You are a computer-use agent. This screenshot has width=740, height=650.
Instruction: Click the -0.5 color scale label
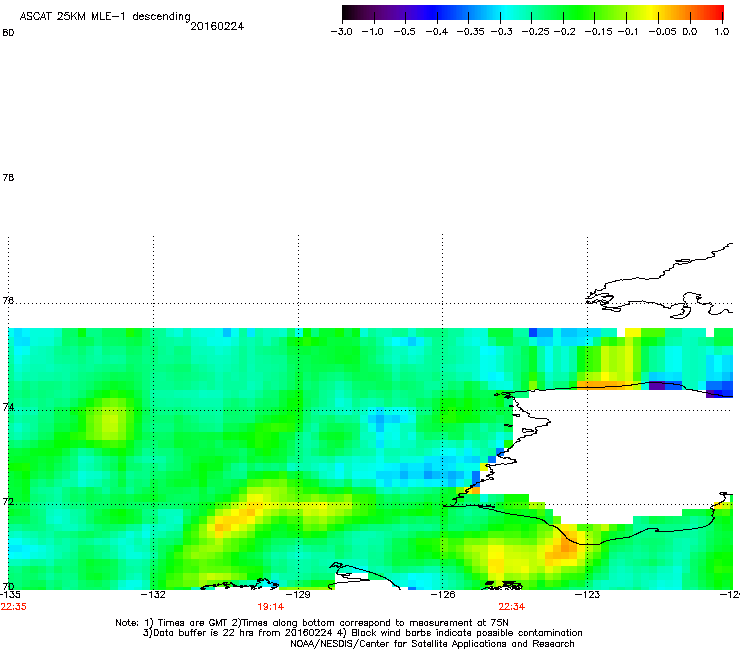404,32
